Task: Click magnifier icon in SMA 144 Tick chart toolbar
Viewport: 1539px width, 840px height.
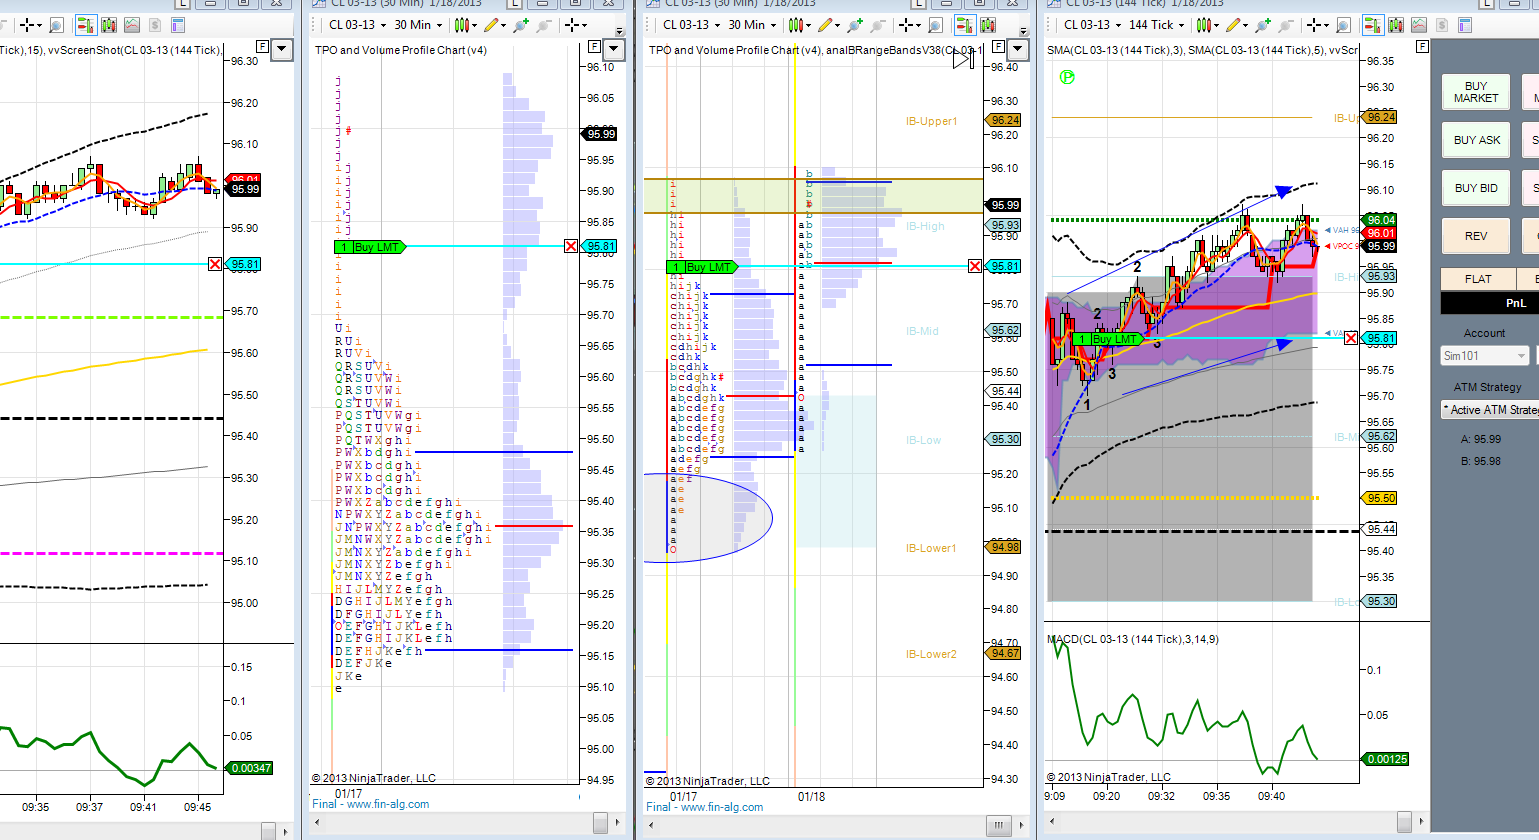Action: [1344, 25]
